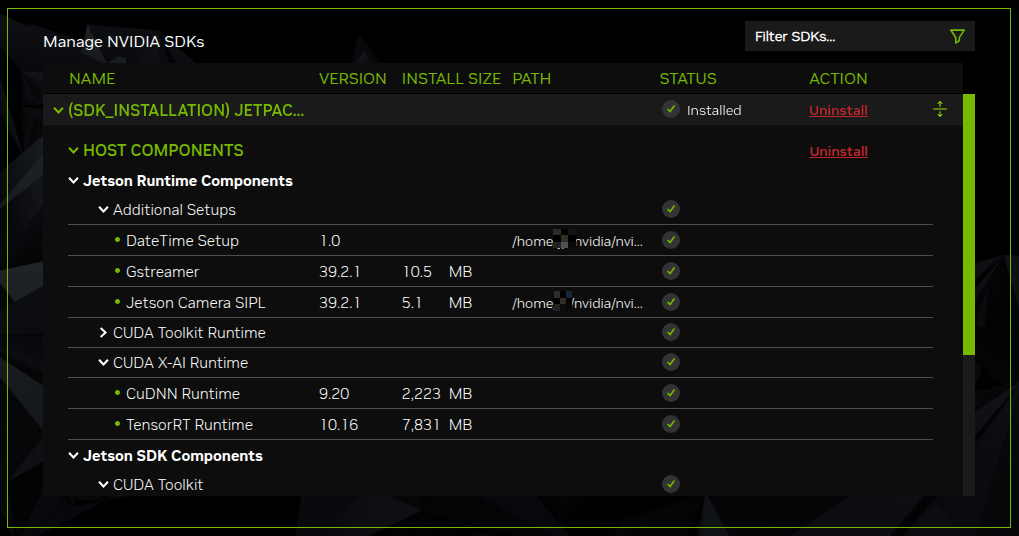Click the Filter SDKs input field
Screen dimensions: 1019x536
859,36
